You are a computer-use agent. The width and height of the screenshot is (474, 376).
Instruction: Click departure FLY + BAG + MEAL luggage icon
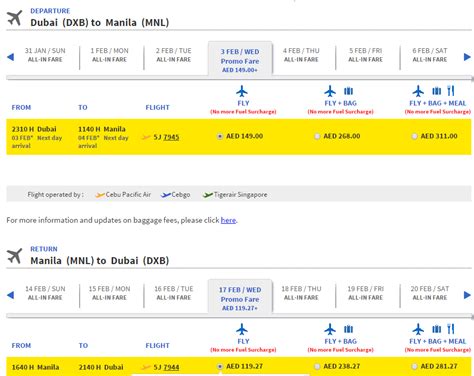436,91
